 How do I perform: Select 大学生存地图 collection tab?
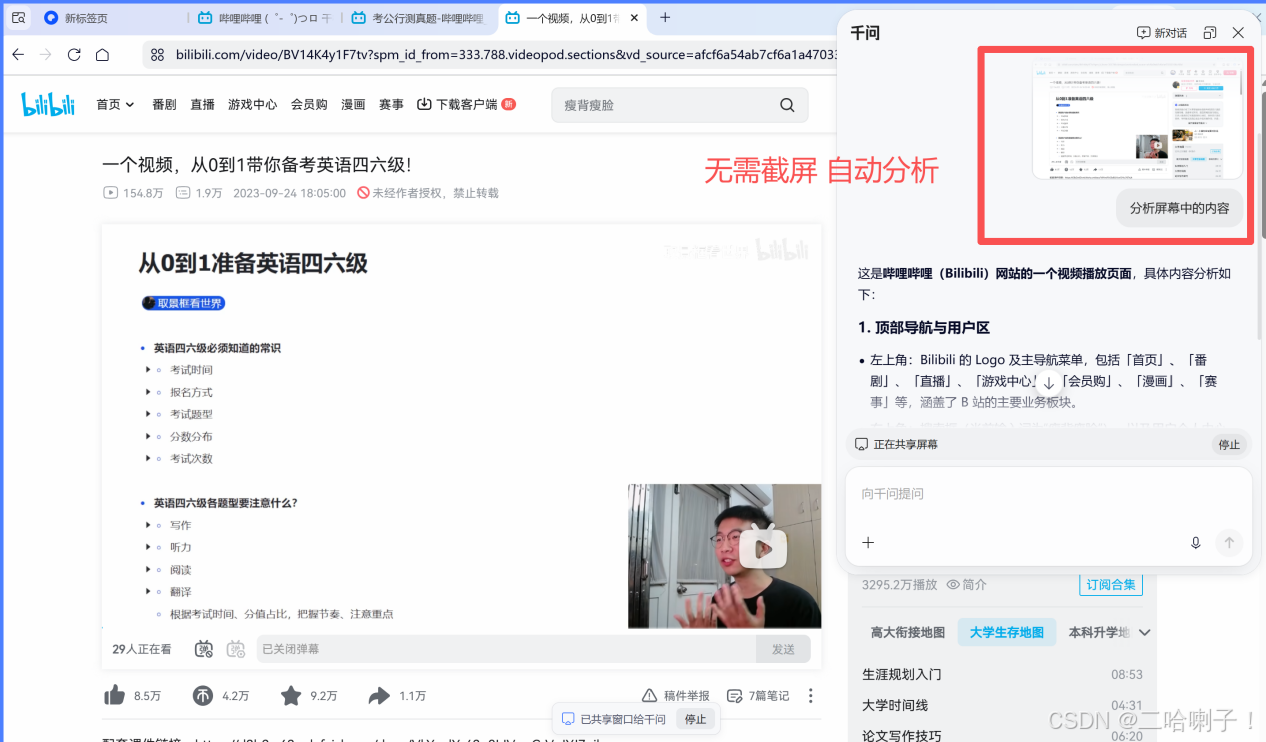(1006, 632)
